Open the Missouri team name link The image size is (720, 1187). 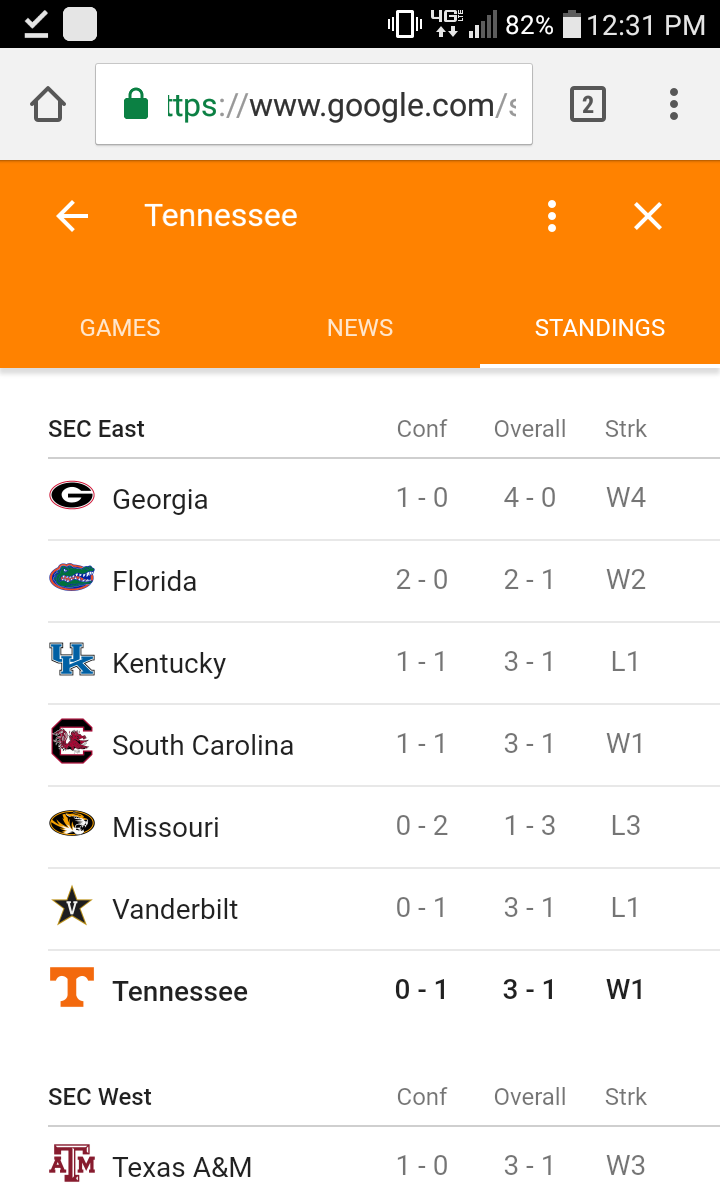(x=166, y=827)
